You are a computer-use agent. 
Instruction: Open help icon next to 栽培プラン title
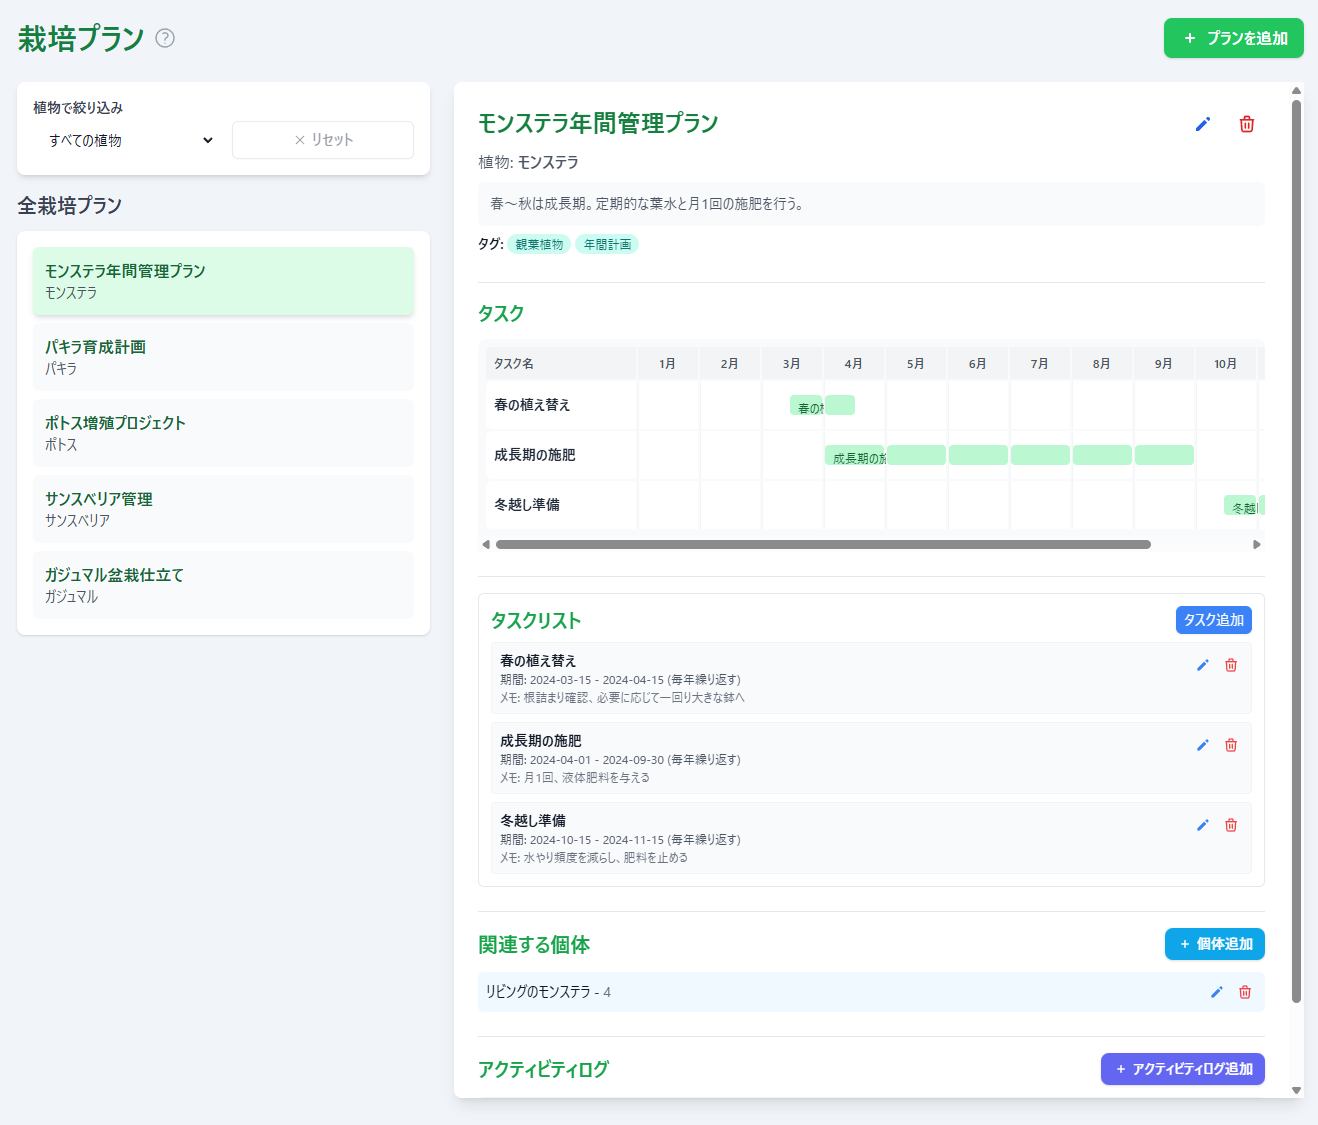(x=166, y=38)
